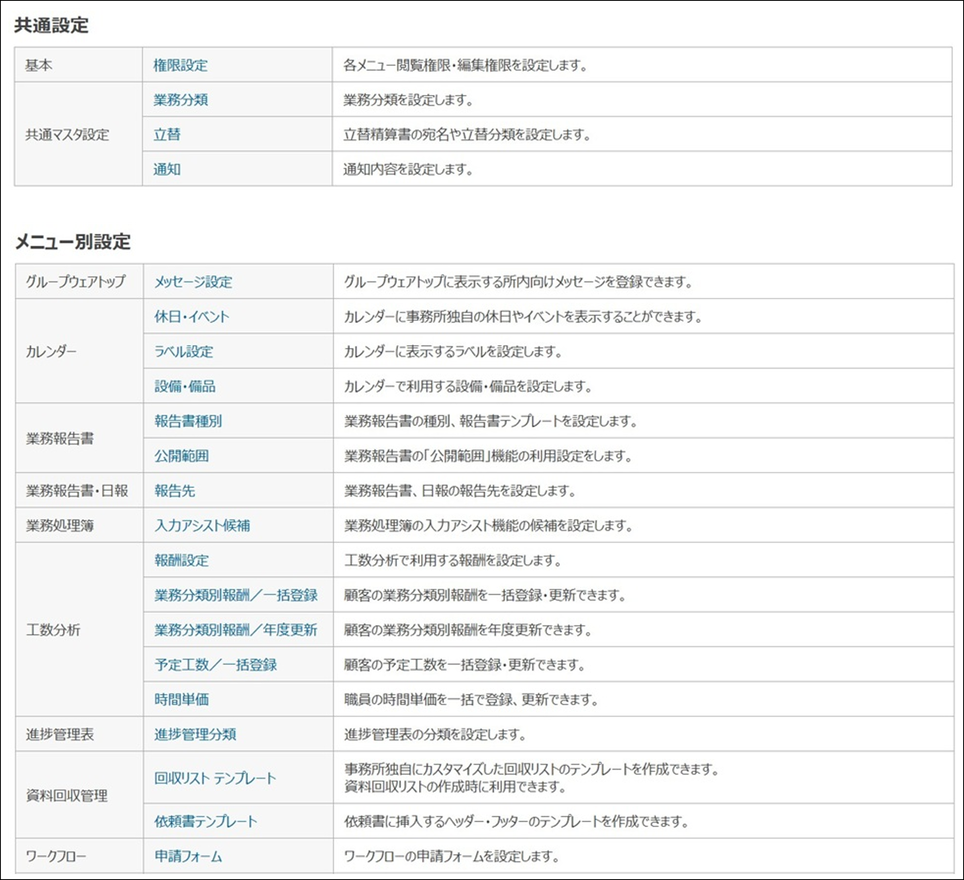This screenshot has width=964, height=880.
Task: Open メッセージ設定 for groupware top
Action: (x=194, y=282)
